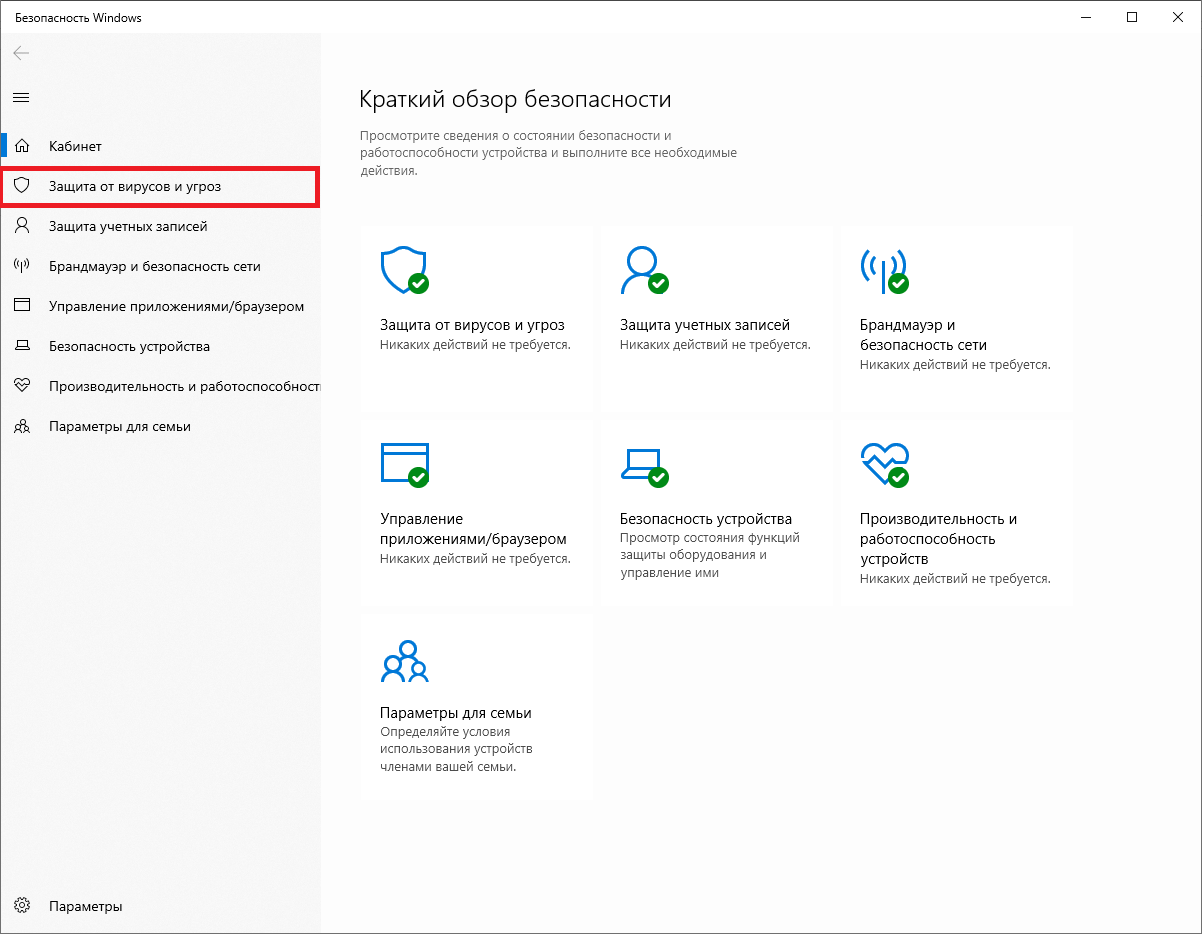
Task: Click the large heart health icon tile
Action: [x=884, y=464]
